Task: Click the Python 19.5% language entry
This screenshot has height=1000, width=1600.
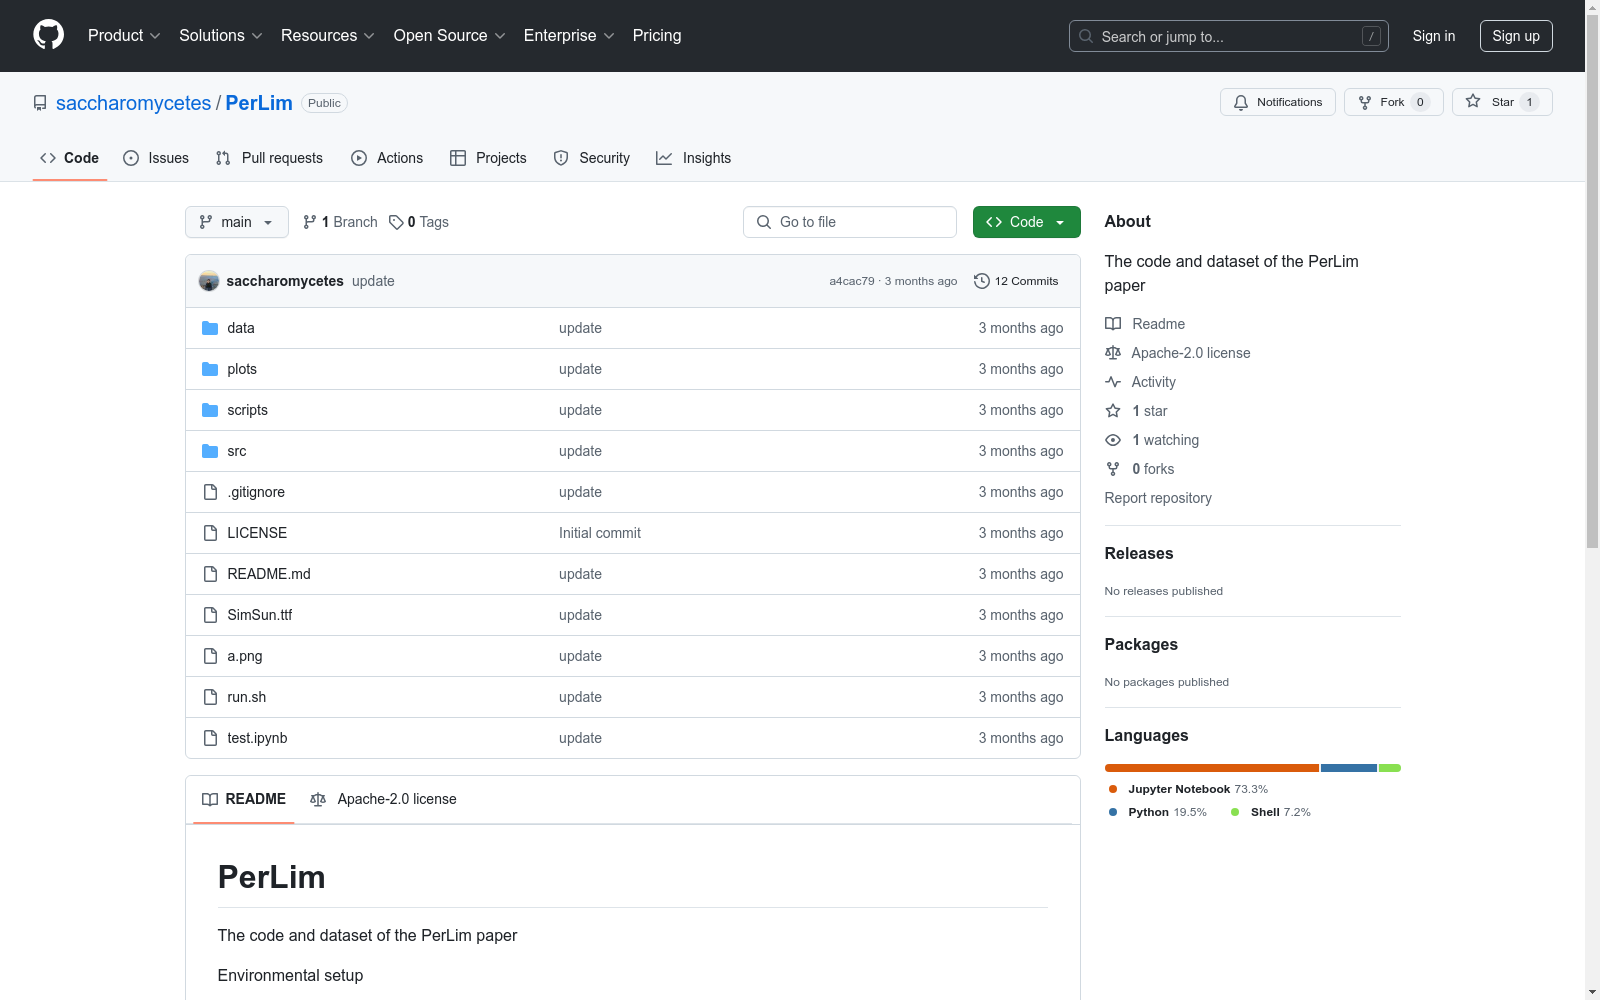Action: point(1158,812)
